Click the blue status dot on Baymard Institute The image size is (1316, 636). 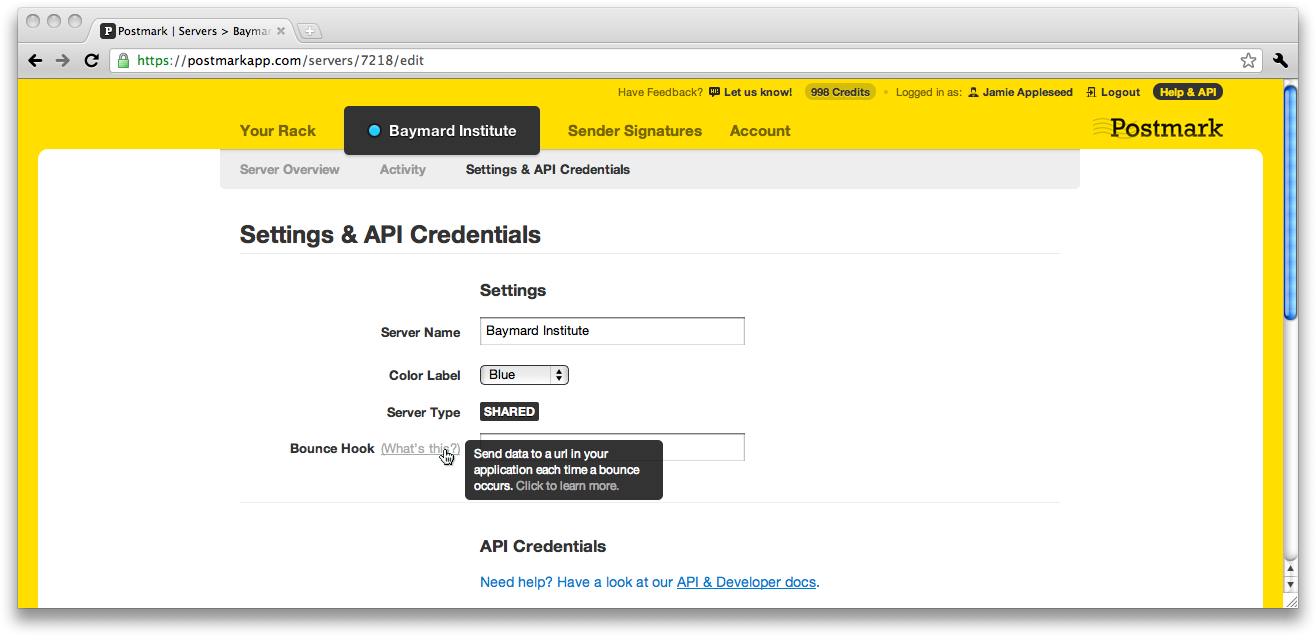375,129
